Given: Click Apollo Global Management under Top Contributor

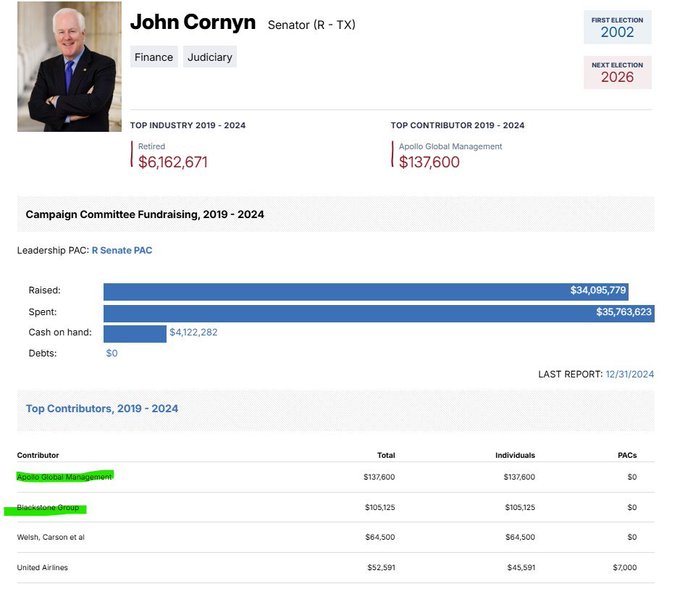Looking at the screenshot, I should click(450, 146).
